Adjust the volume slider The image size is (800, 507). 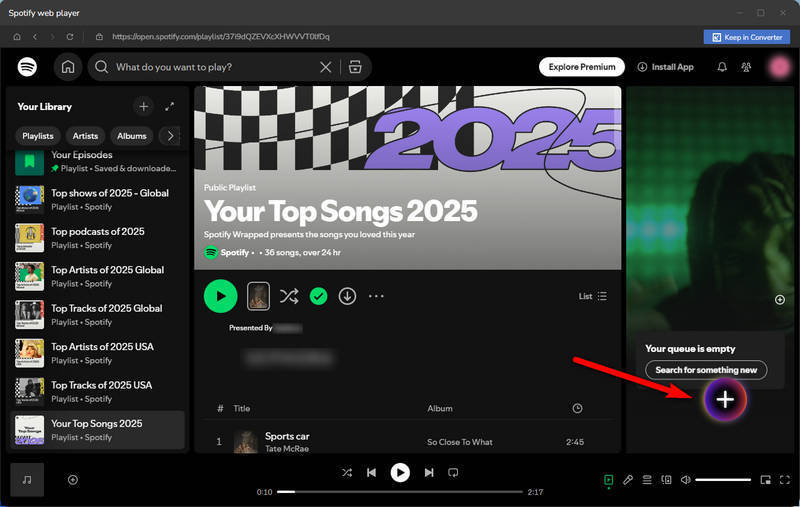[723, 480]
